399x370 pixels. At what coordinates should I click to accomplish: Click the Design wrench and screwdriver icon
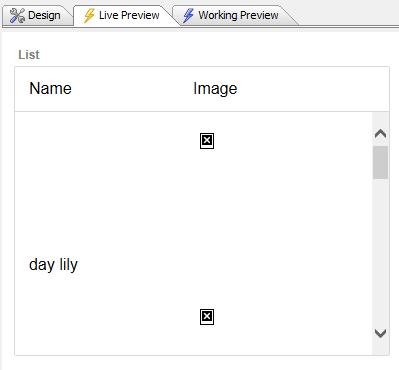click(17, 15)
